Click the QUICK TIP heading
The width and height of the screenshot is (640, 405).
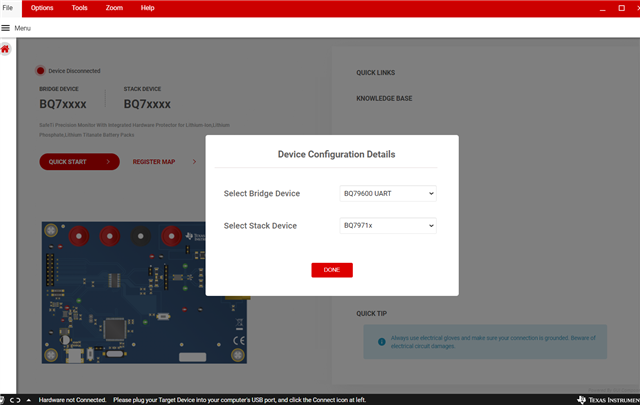pyautogui.click(x=371, y=314)
